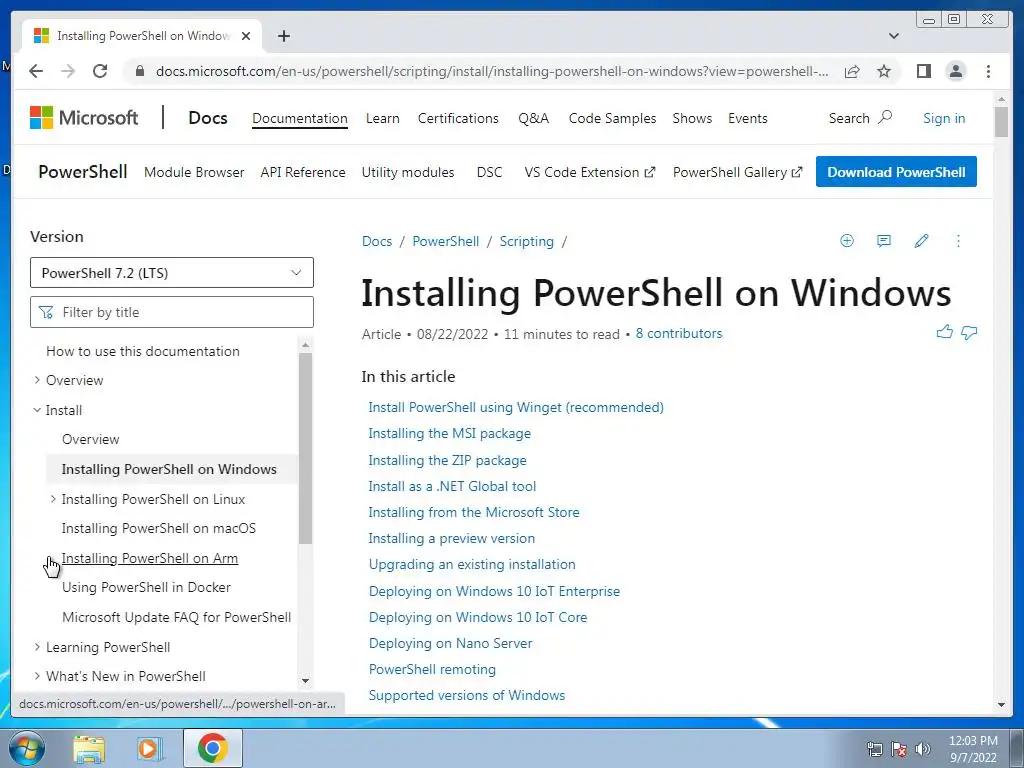The height and width of the screenshot is (768, 1024).
Task: Expand Installing PowerShell on Linux node
Action: point(53,499)
